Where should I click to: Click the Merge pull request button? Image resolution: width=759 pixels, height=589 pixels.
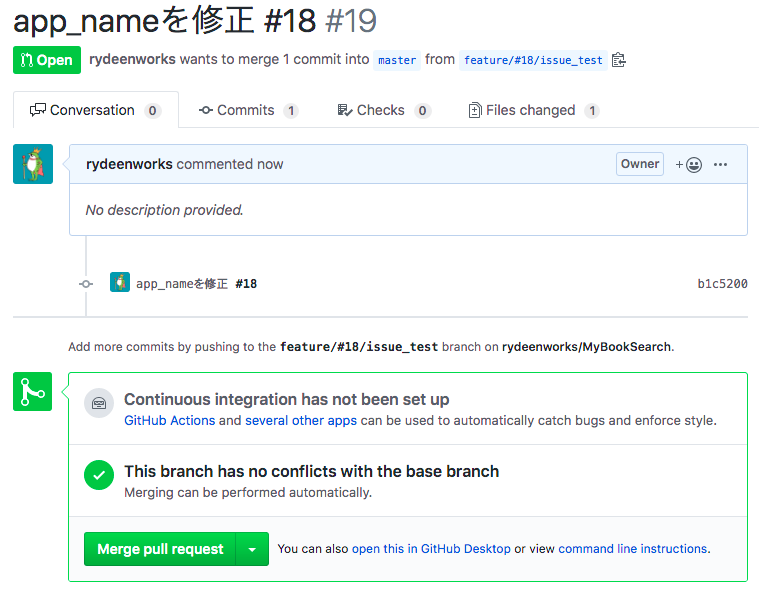coord(160,549)
